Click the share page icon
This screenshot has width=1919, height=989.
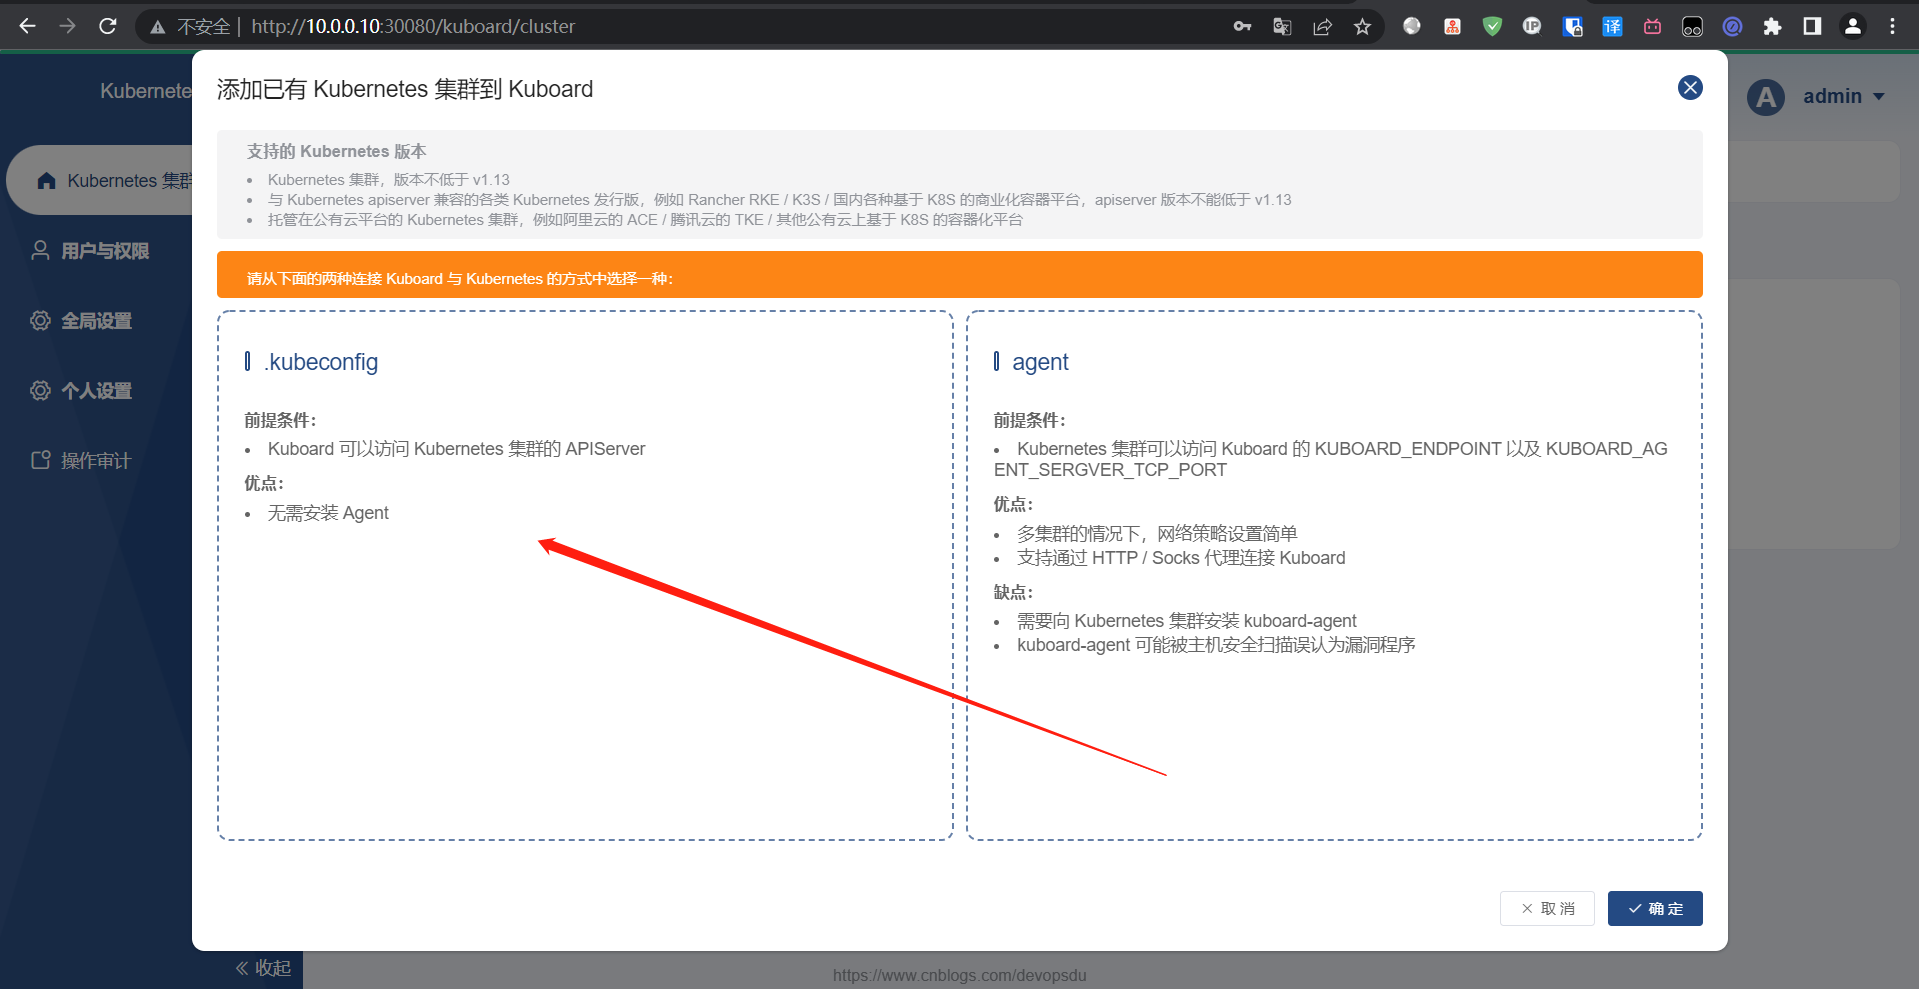pos(1322,27)
